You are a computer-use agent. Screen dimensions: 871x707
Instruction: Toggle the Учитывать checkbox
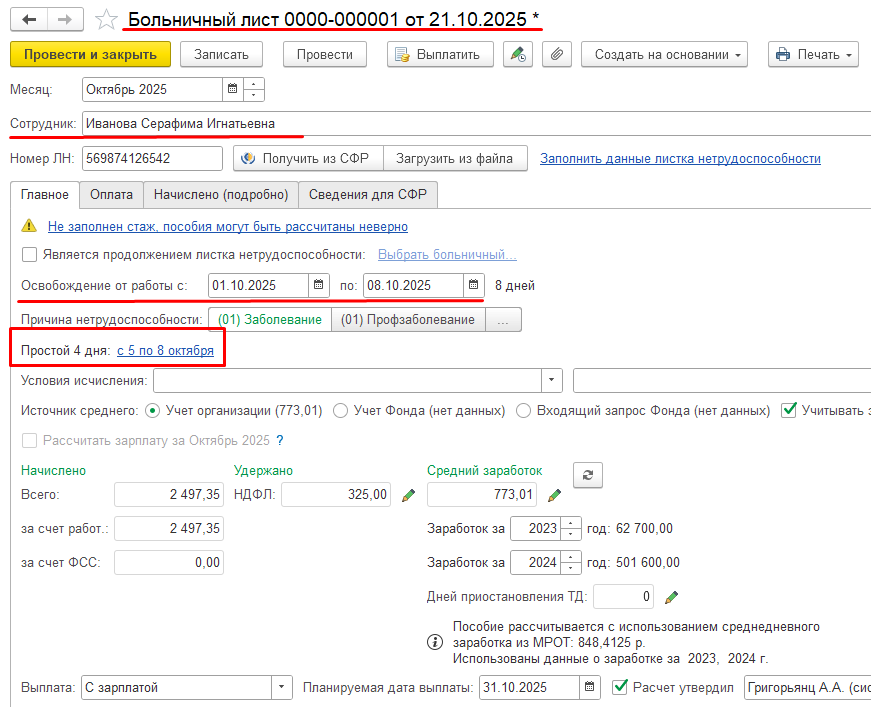pos(789,410)
